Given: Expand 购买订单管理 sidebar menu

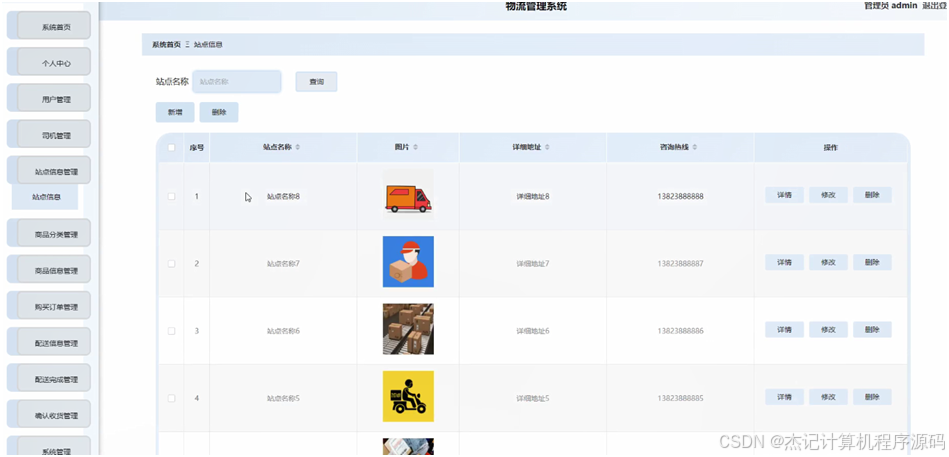Looking at the screenshot, I should click(49, 306).
